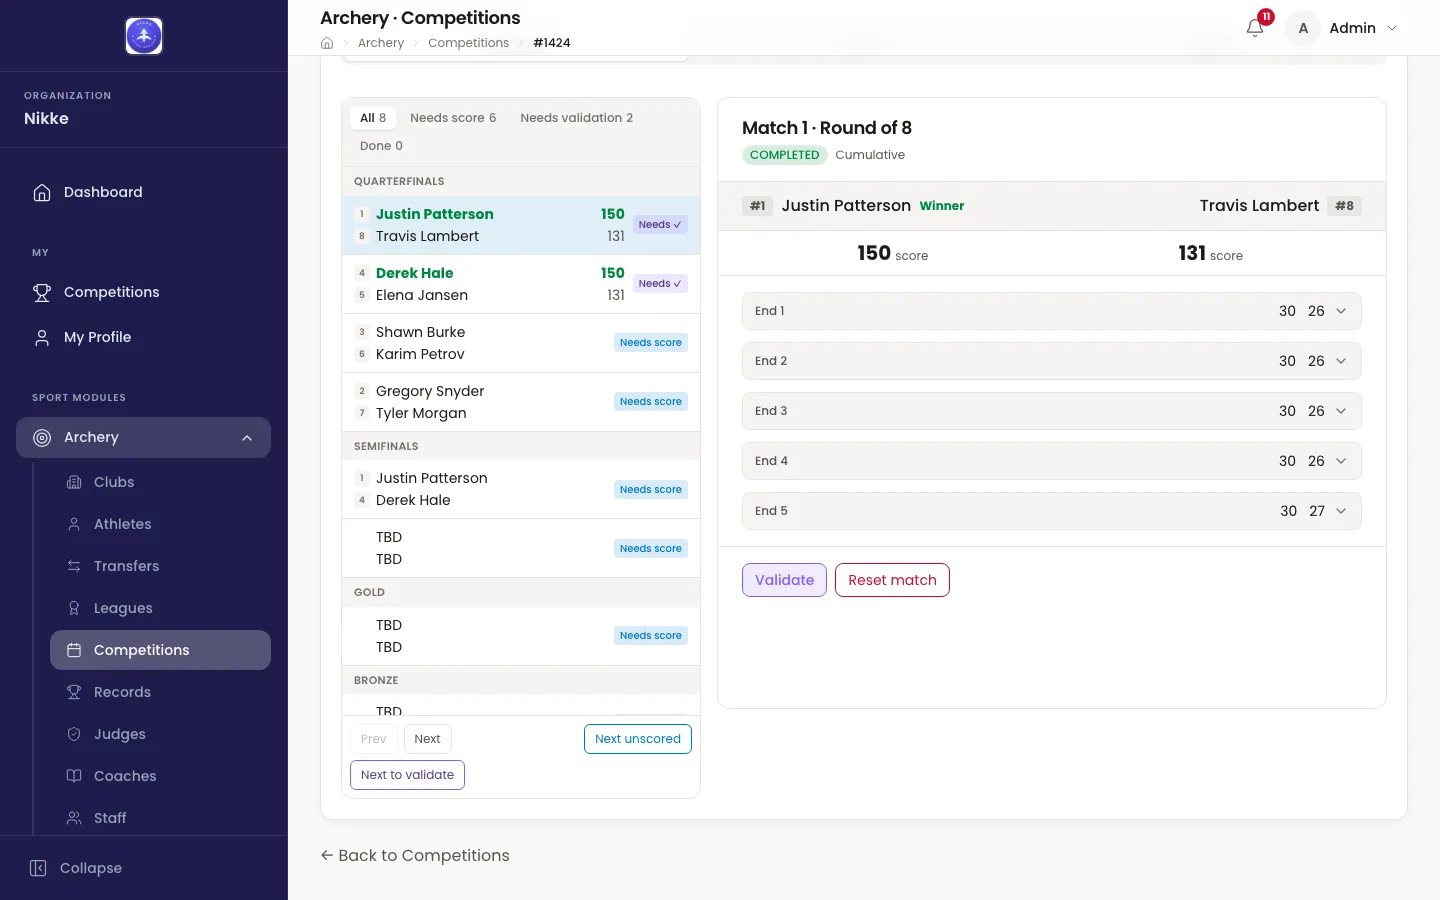Screen dimensions: 1440x900
Task: Select Shawn Burke vs Karim Petrov match
Action: (x=521, y=343)
